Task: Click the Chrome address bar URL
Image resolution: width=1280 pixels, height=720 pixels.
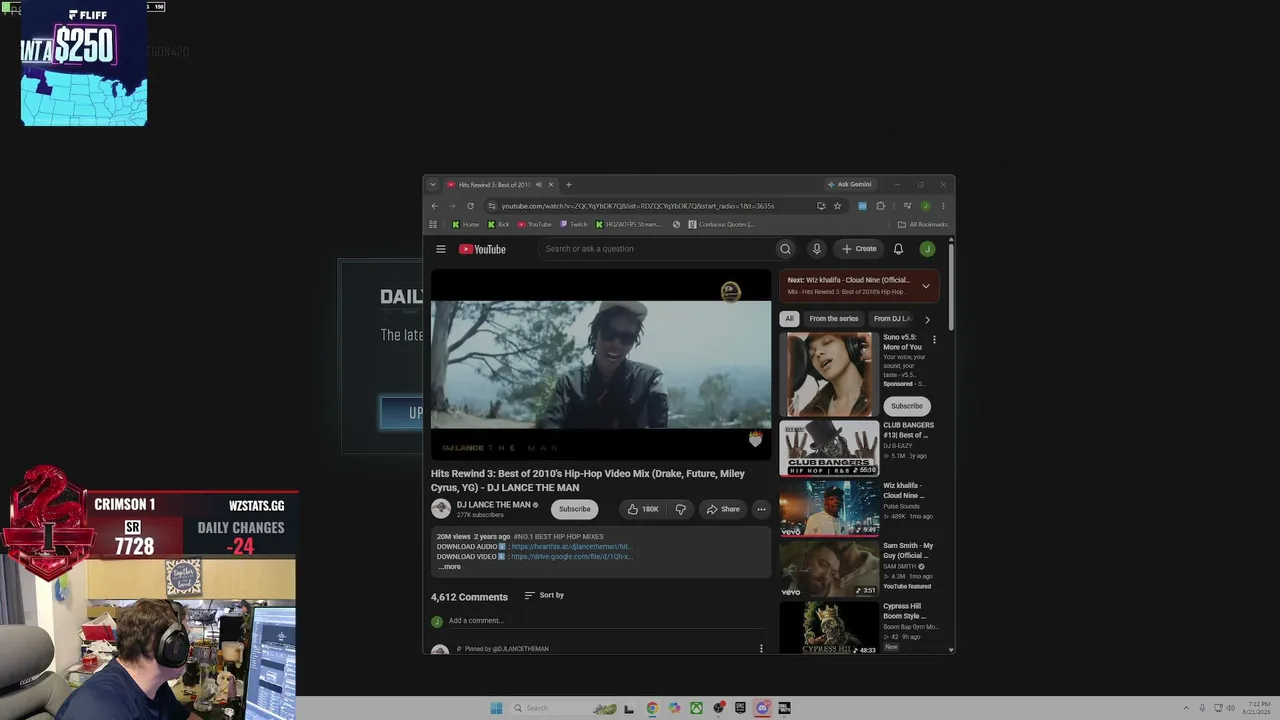Action: click(x=638, y=206)
